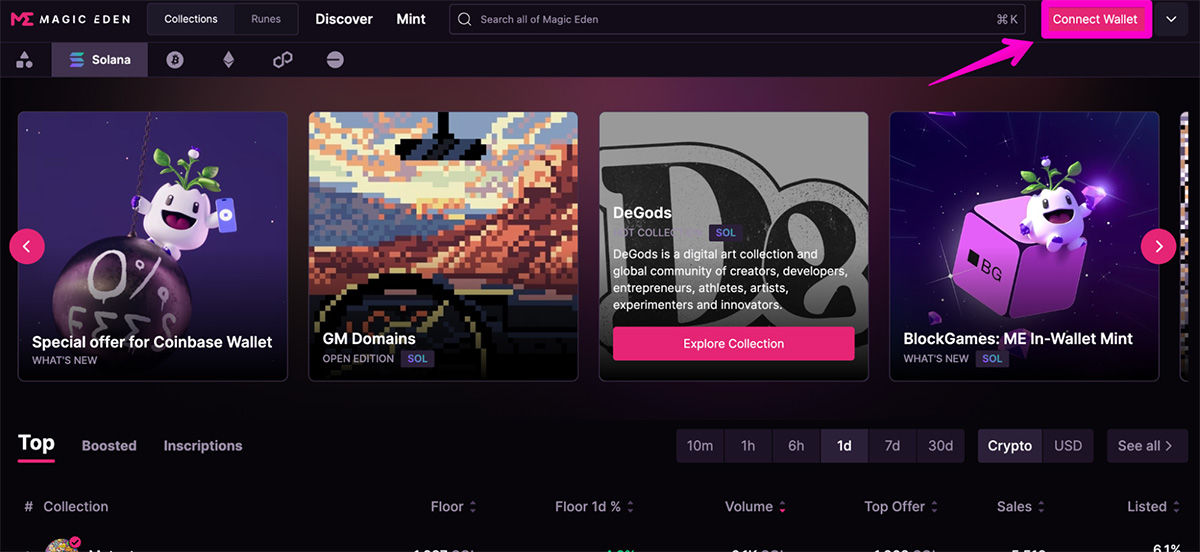Click Explore Collection button

734,344
